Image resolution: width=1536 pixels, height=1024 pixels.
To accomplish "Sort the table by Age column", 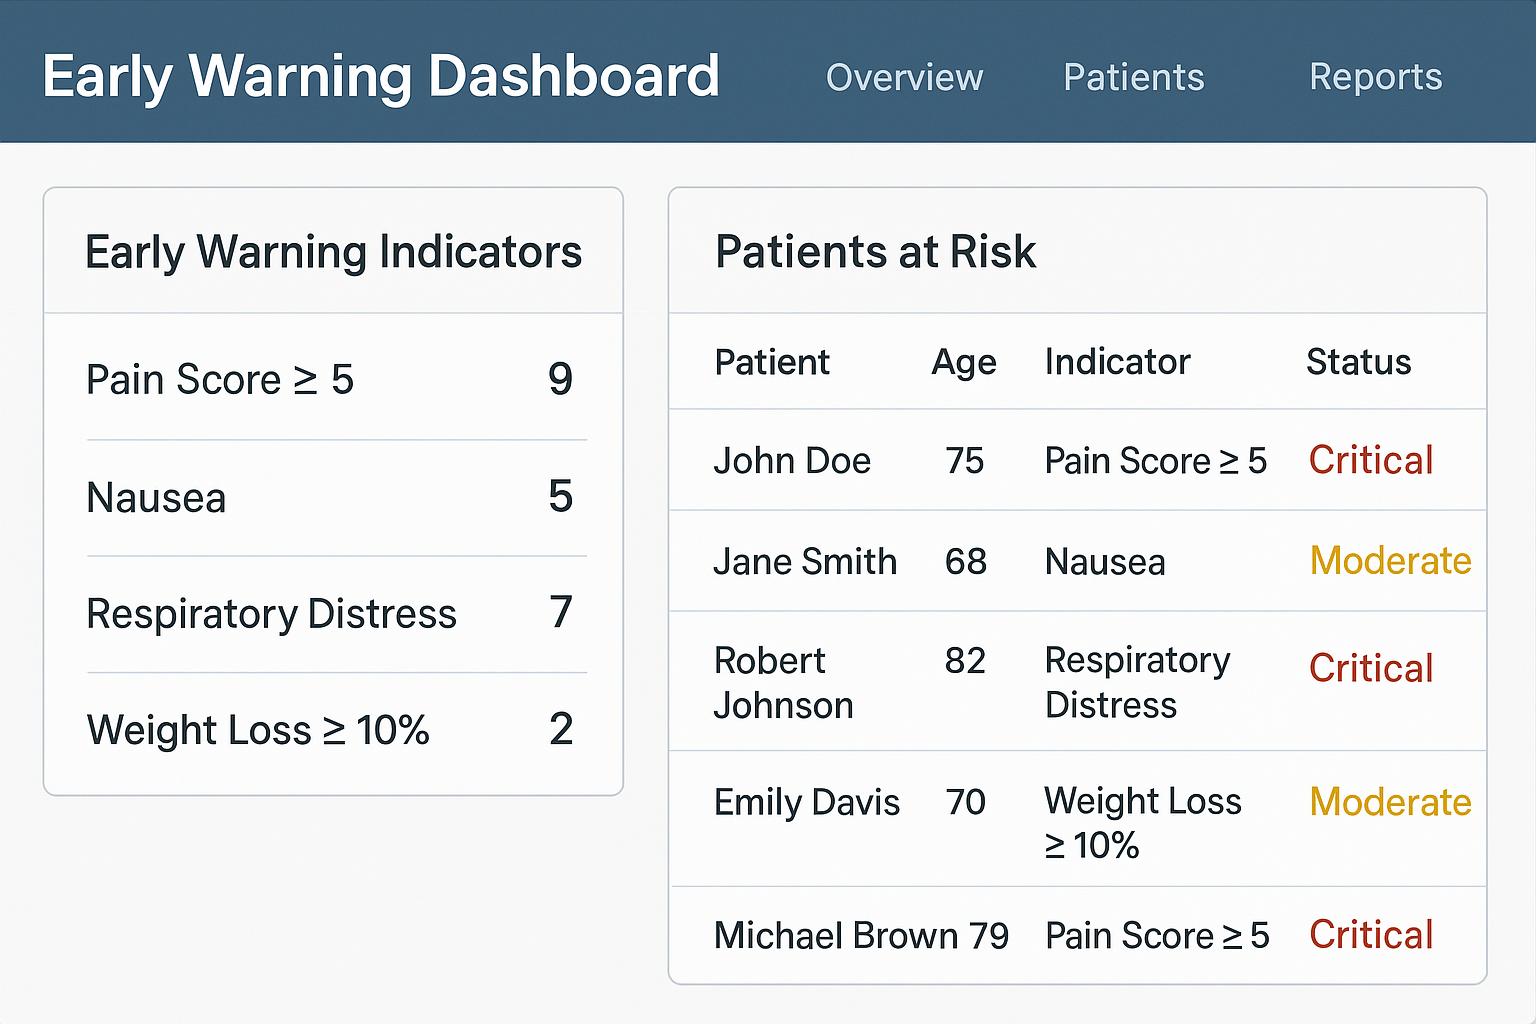I will 963,362.
